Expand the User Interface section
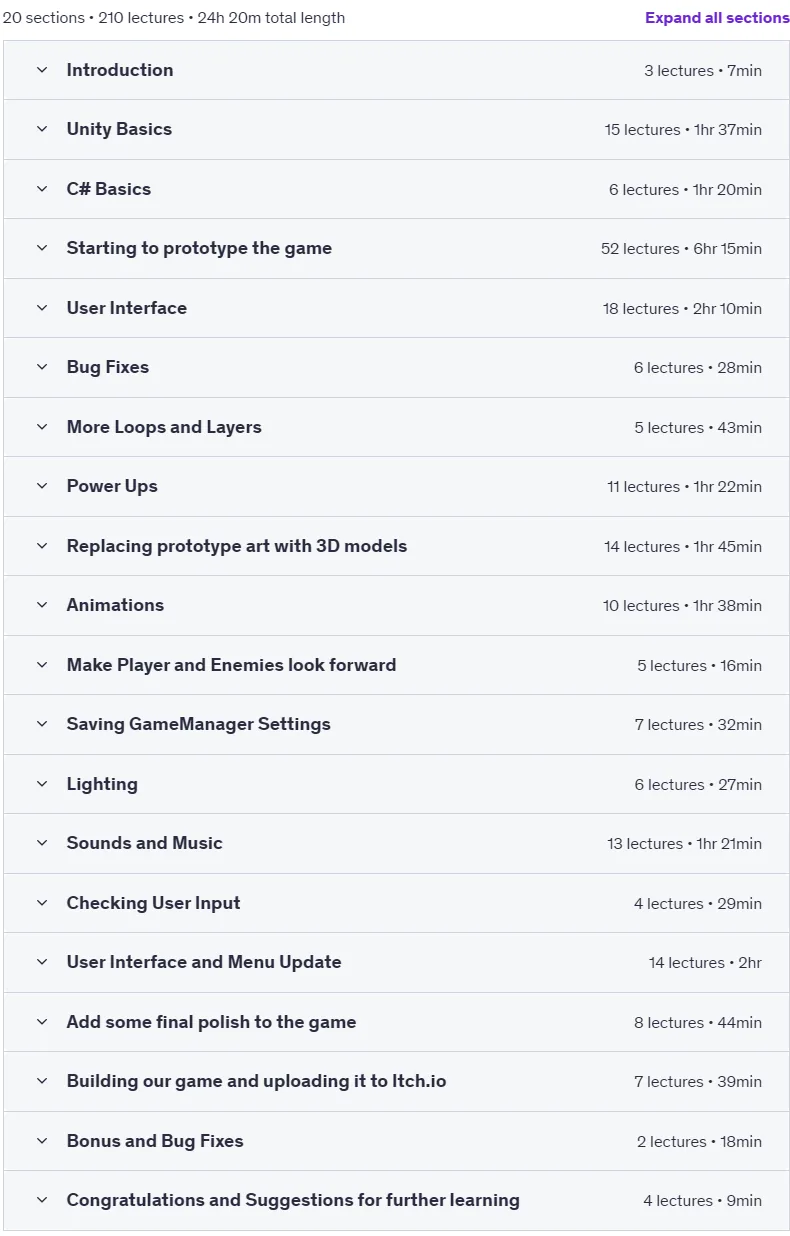 pos(396,308)
